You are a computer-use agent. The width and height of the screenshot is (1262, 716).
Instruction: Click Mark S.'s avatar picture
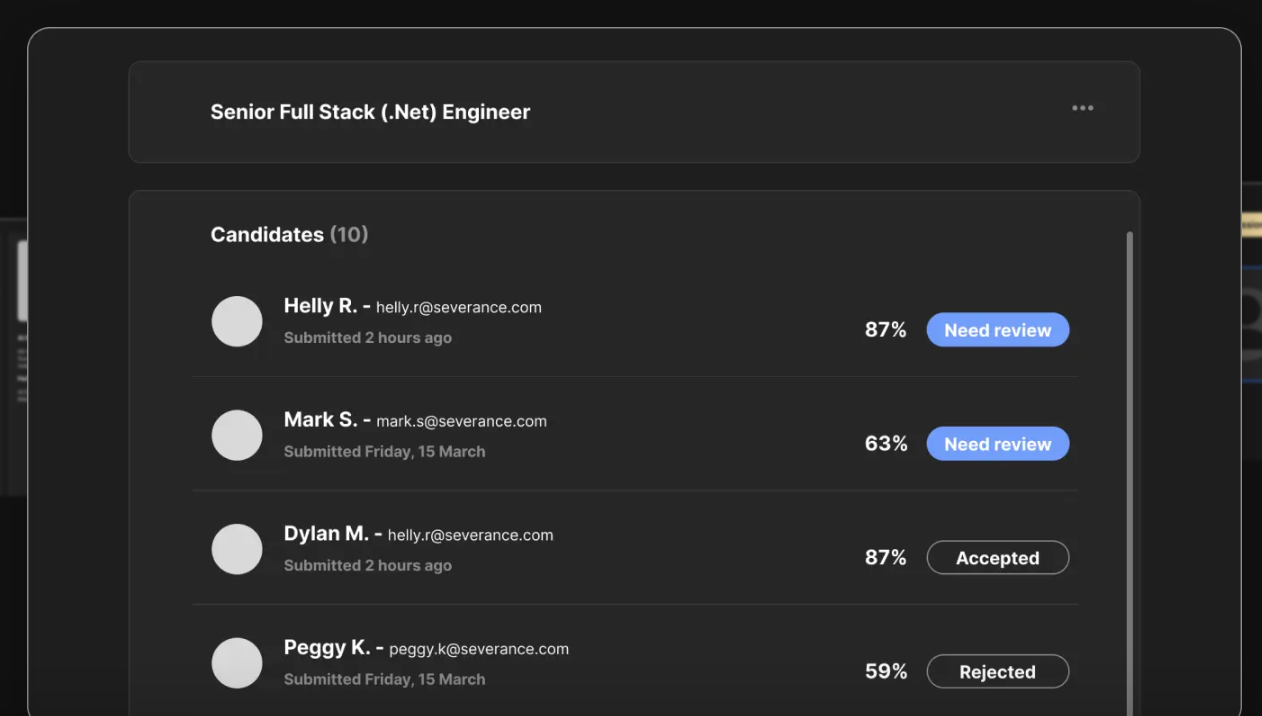tap(237, 435)
